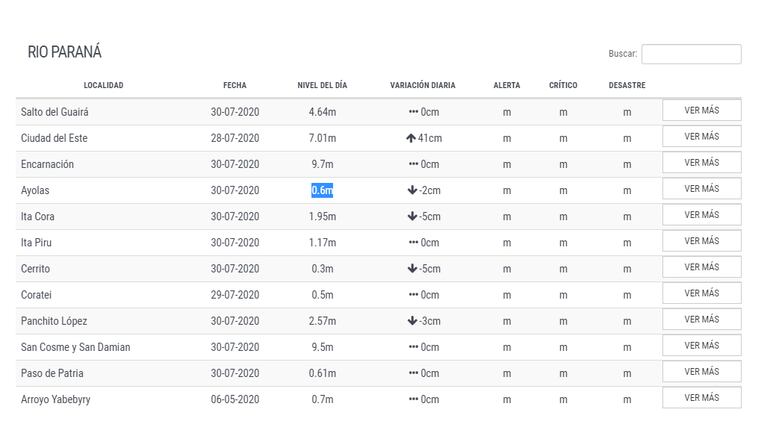Image resolution: width=770 pixels, height=433 pixels.
Task: Click the up arrow icon for Ciudad del Este
Action: (x=411, y=138)
